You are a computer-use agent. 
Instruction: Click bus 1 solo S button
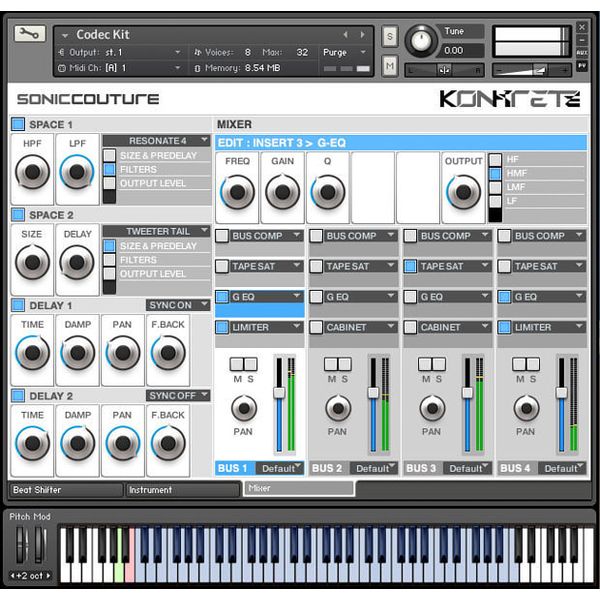click(250, 364)
